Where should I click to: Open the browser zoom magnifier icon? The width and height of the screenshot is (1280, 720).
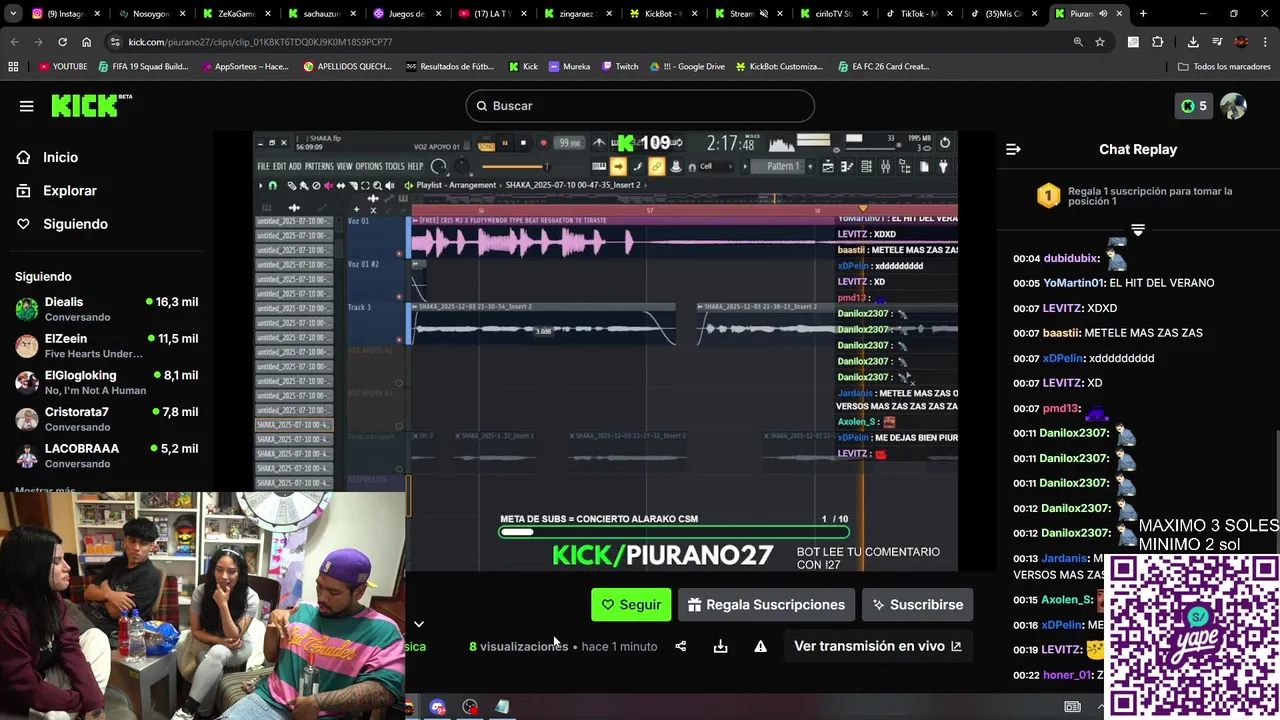[x=1077, y=42]
